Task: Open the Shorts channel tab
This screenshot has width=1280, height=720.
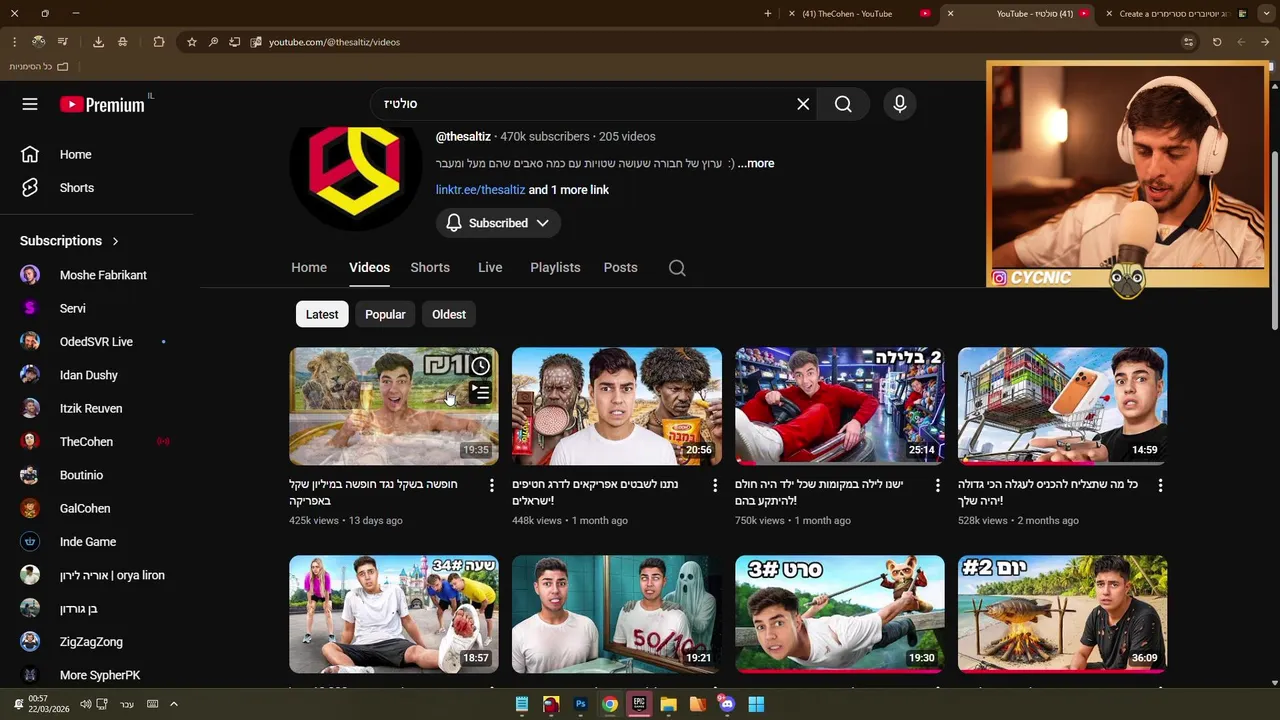Action: pyautogui.click(x=430, y=268)
